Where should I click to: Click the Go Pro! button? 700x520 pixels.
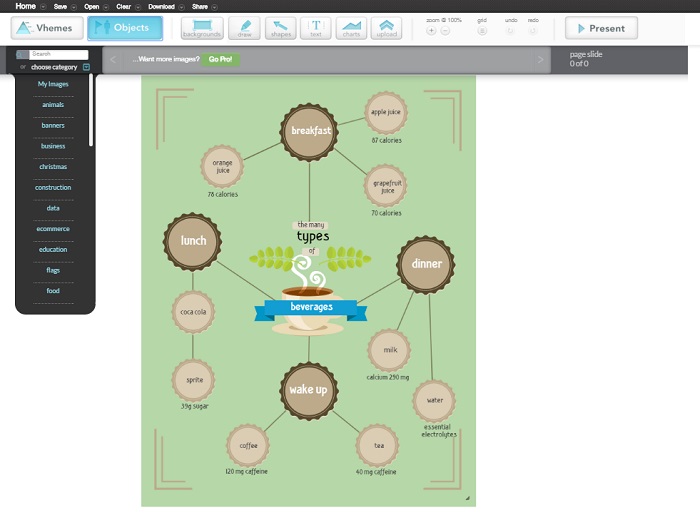click(220, 59)
